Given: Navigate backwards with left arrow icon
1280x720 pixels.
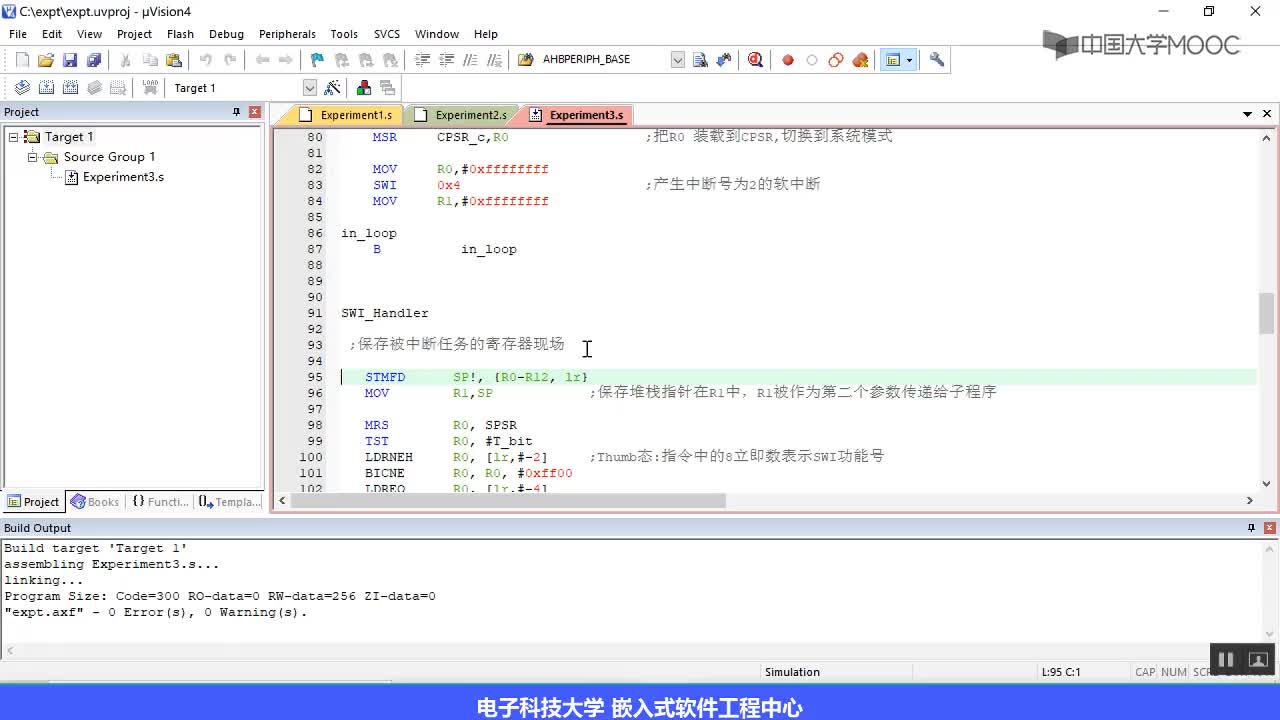Looking at the screenshot, I should 262,60.
